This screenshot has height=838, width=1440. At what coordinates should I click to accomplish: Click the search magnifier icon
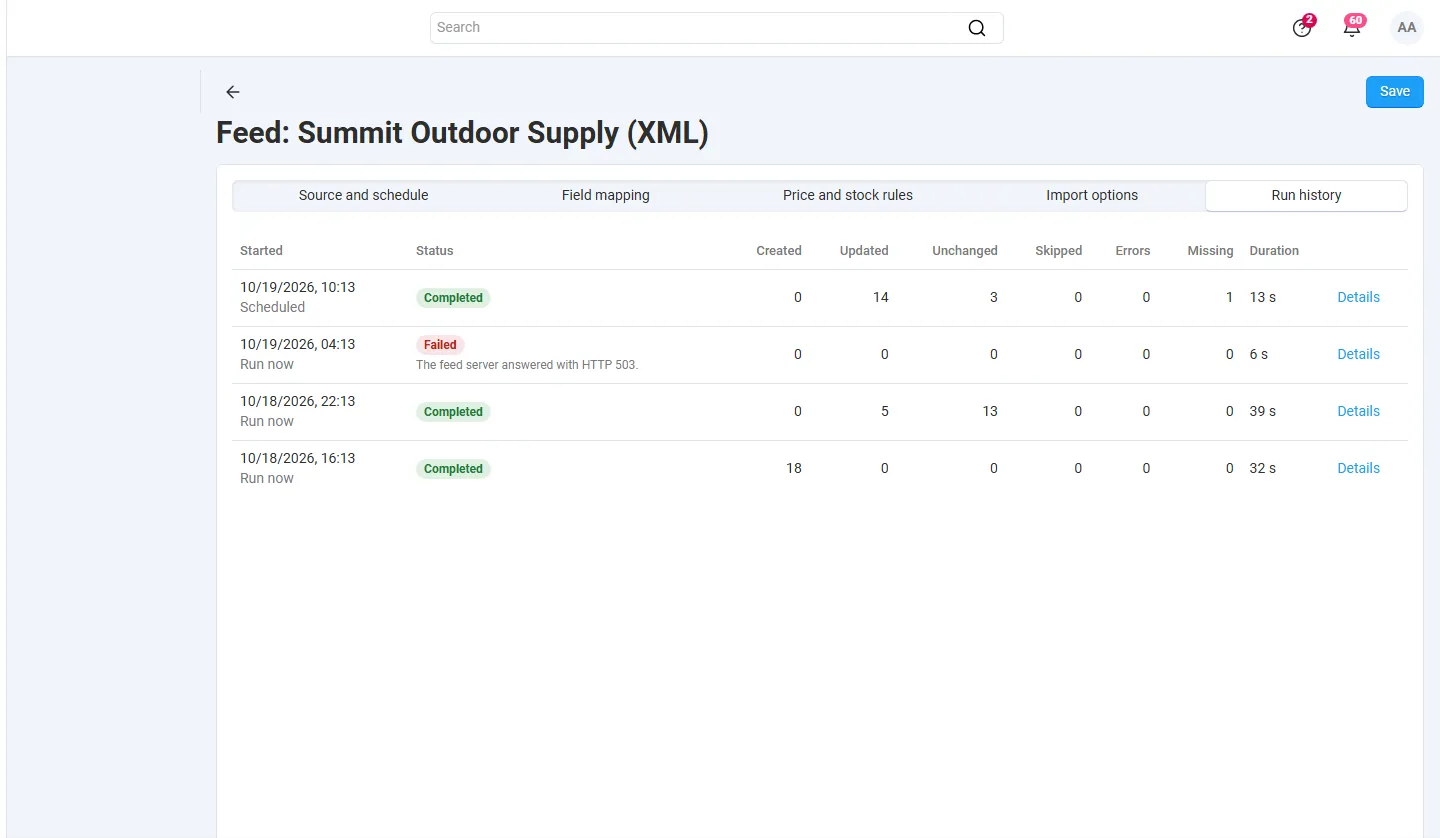[x=977, y=28]
